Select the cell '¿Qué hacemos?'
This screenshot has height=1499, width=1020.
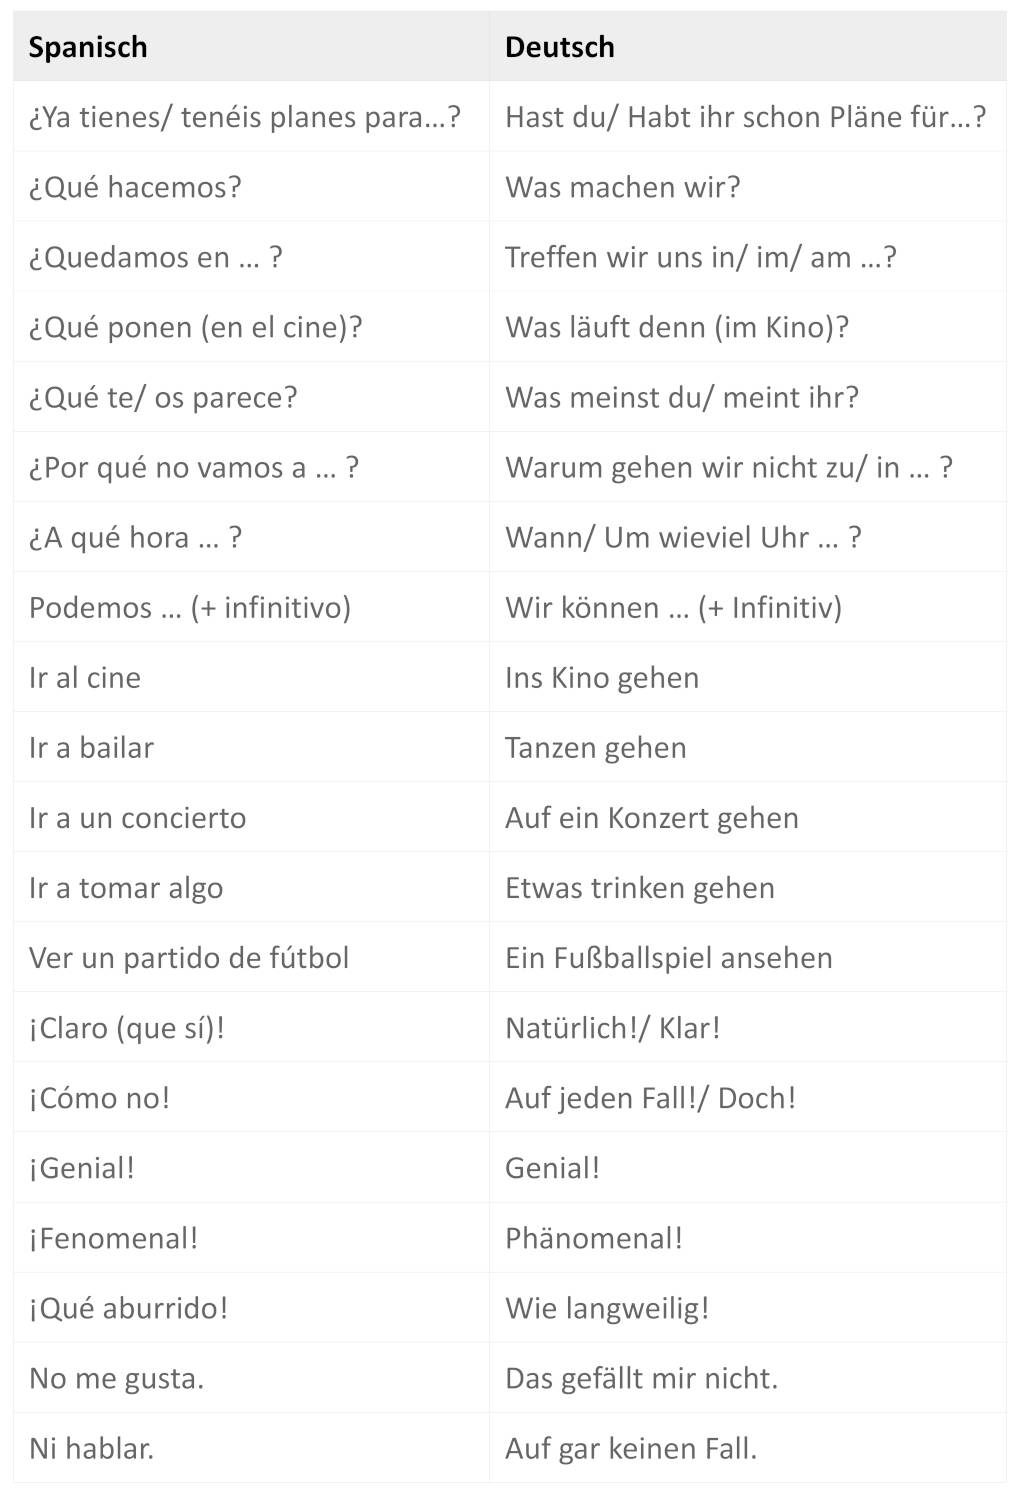pyautogui.click(x=251, y=187)
